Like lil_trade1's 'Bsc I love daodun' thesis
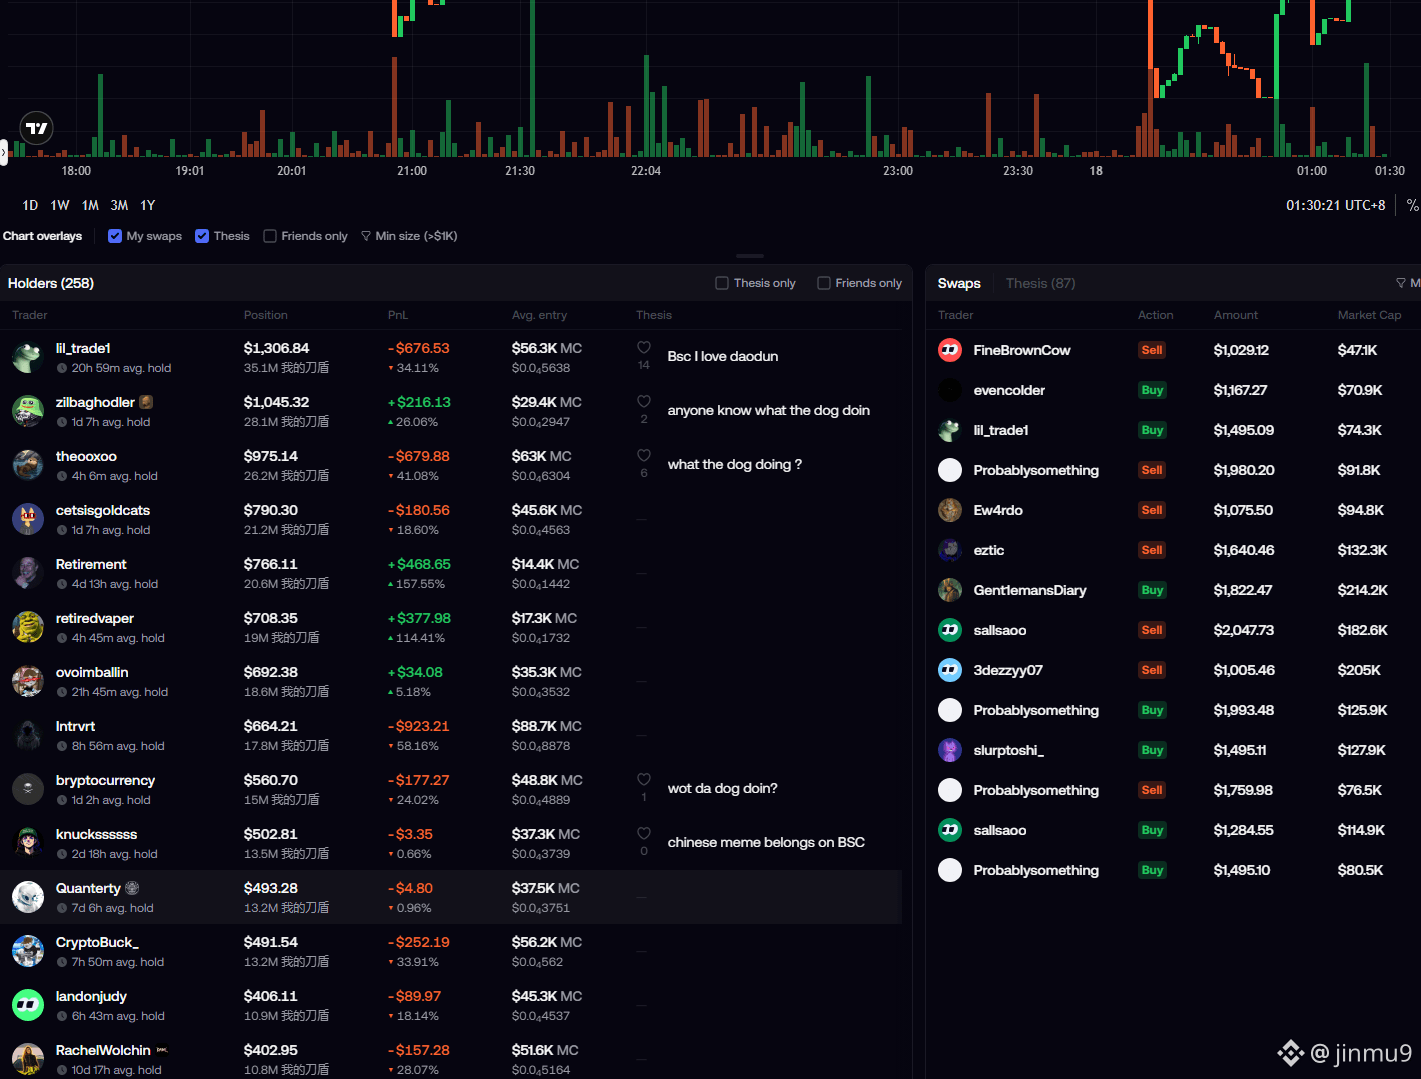The width and height of the screenshot is (1421, 1079). pyautogui.click(x=644, y=348)
